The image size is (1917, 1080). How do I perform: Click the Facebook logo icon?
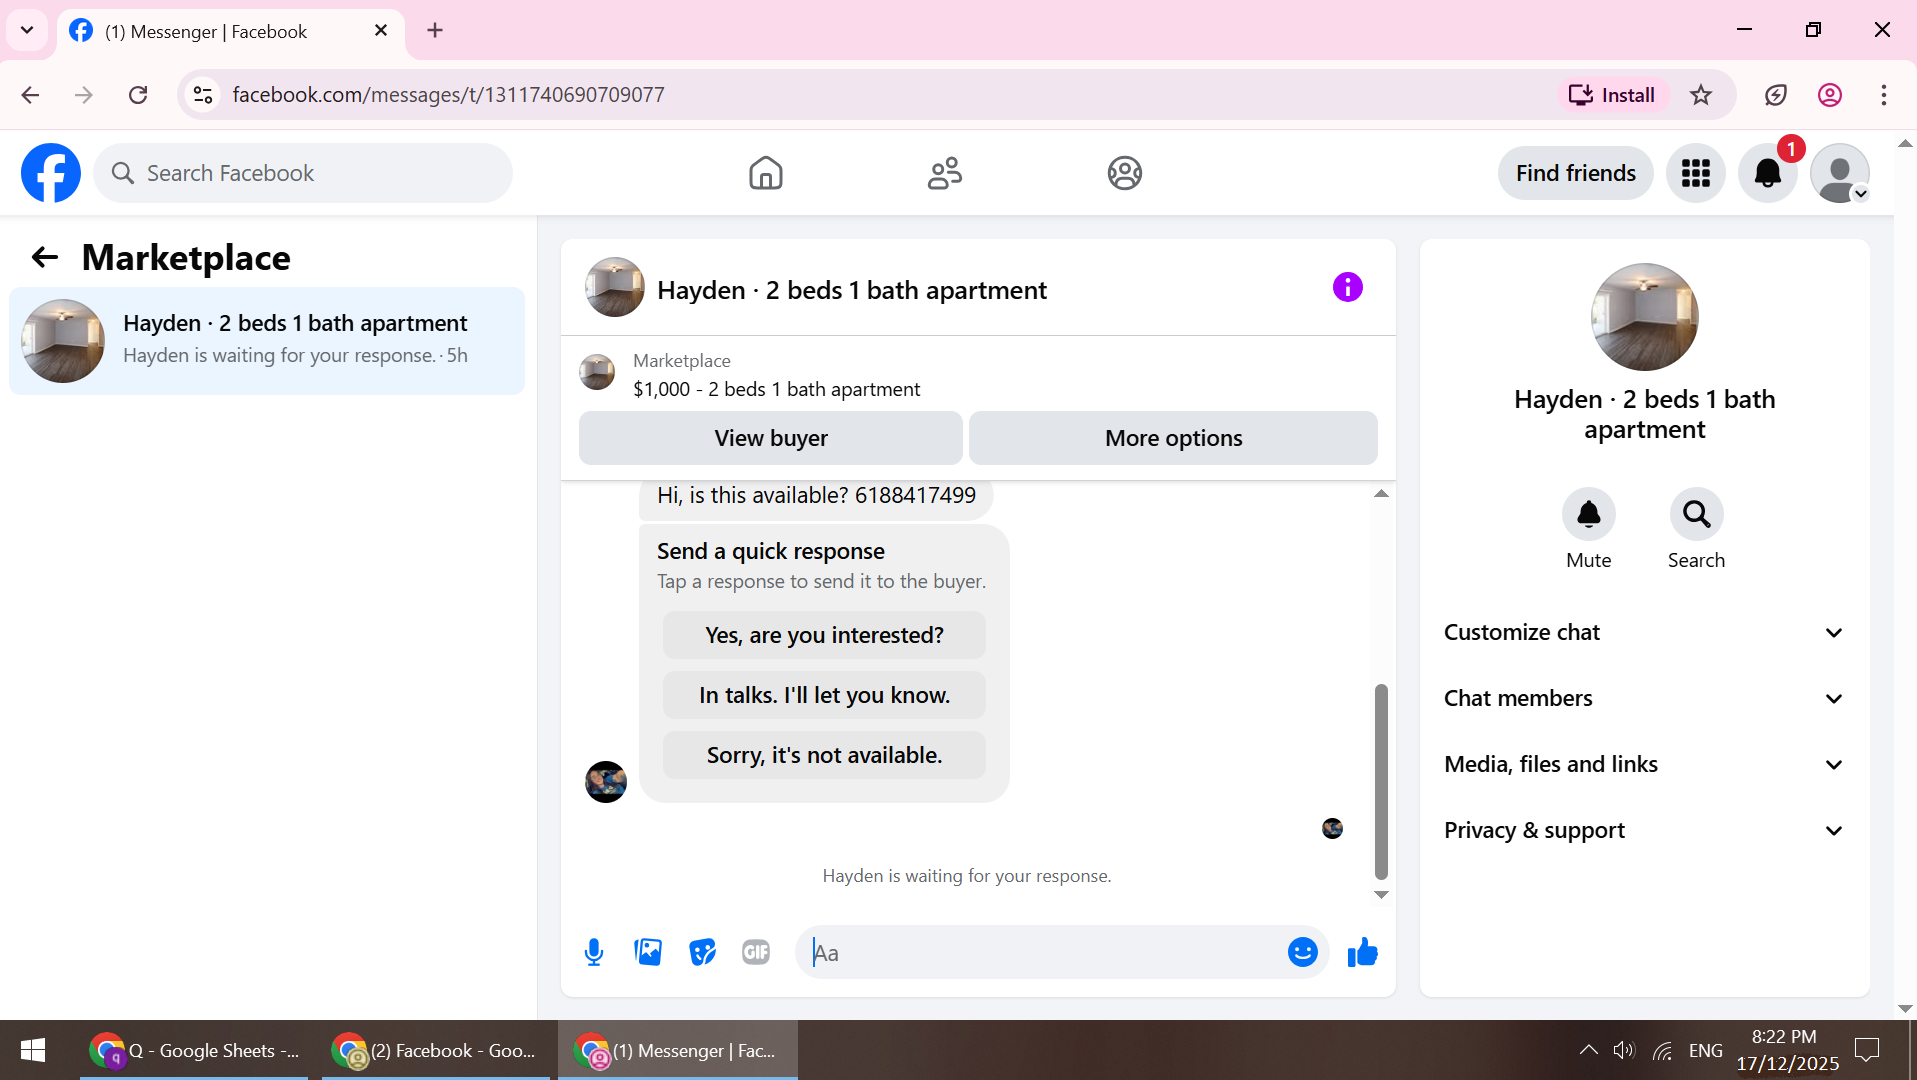[x=51, y=173]
